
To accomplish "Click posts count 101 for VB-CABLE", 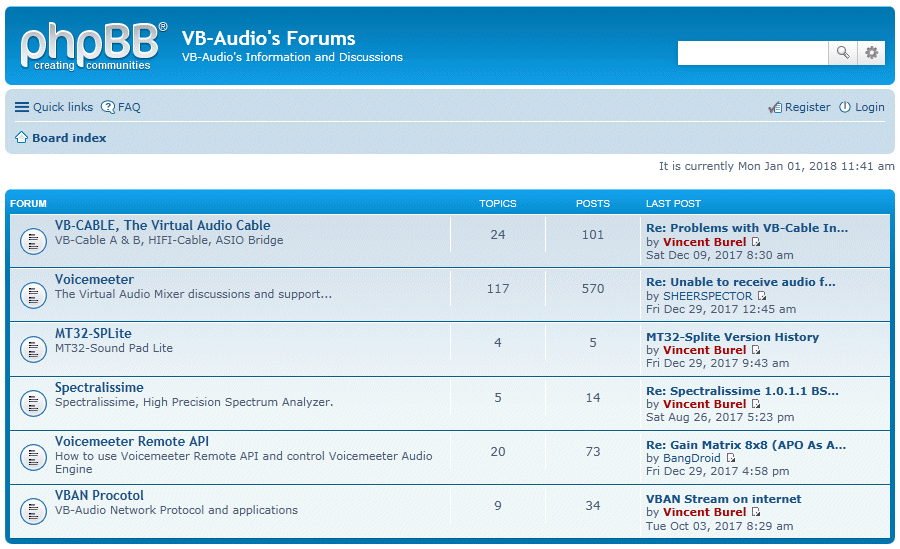I will point(593,235).
